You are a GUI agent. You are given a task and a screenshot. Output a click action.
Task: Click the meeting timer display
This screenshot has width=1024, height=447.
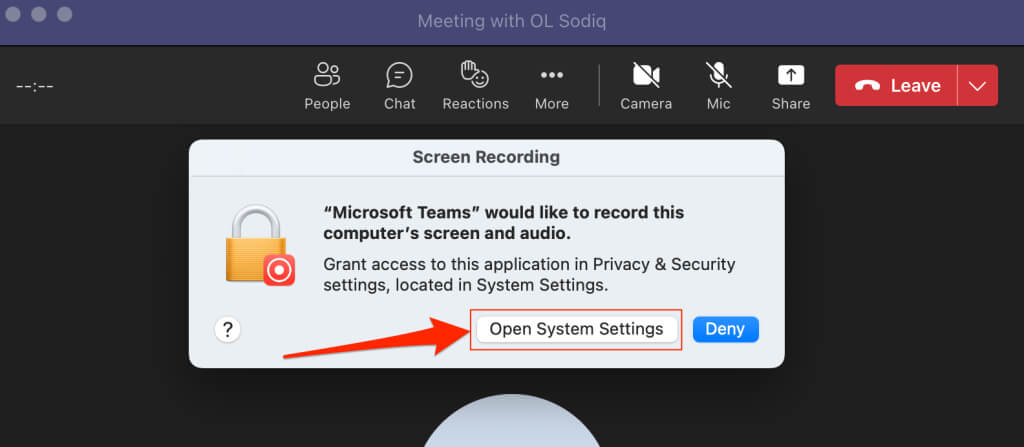[x=35, y=86]
